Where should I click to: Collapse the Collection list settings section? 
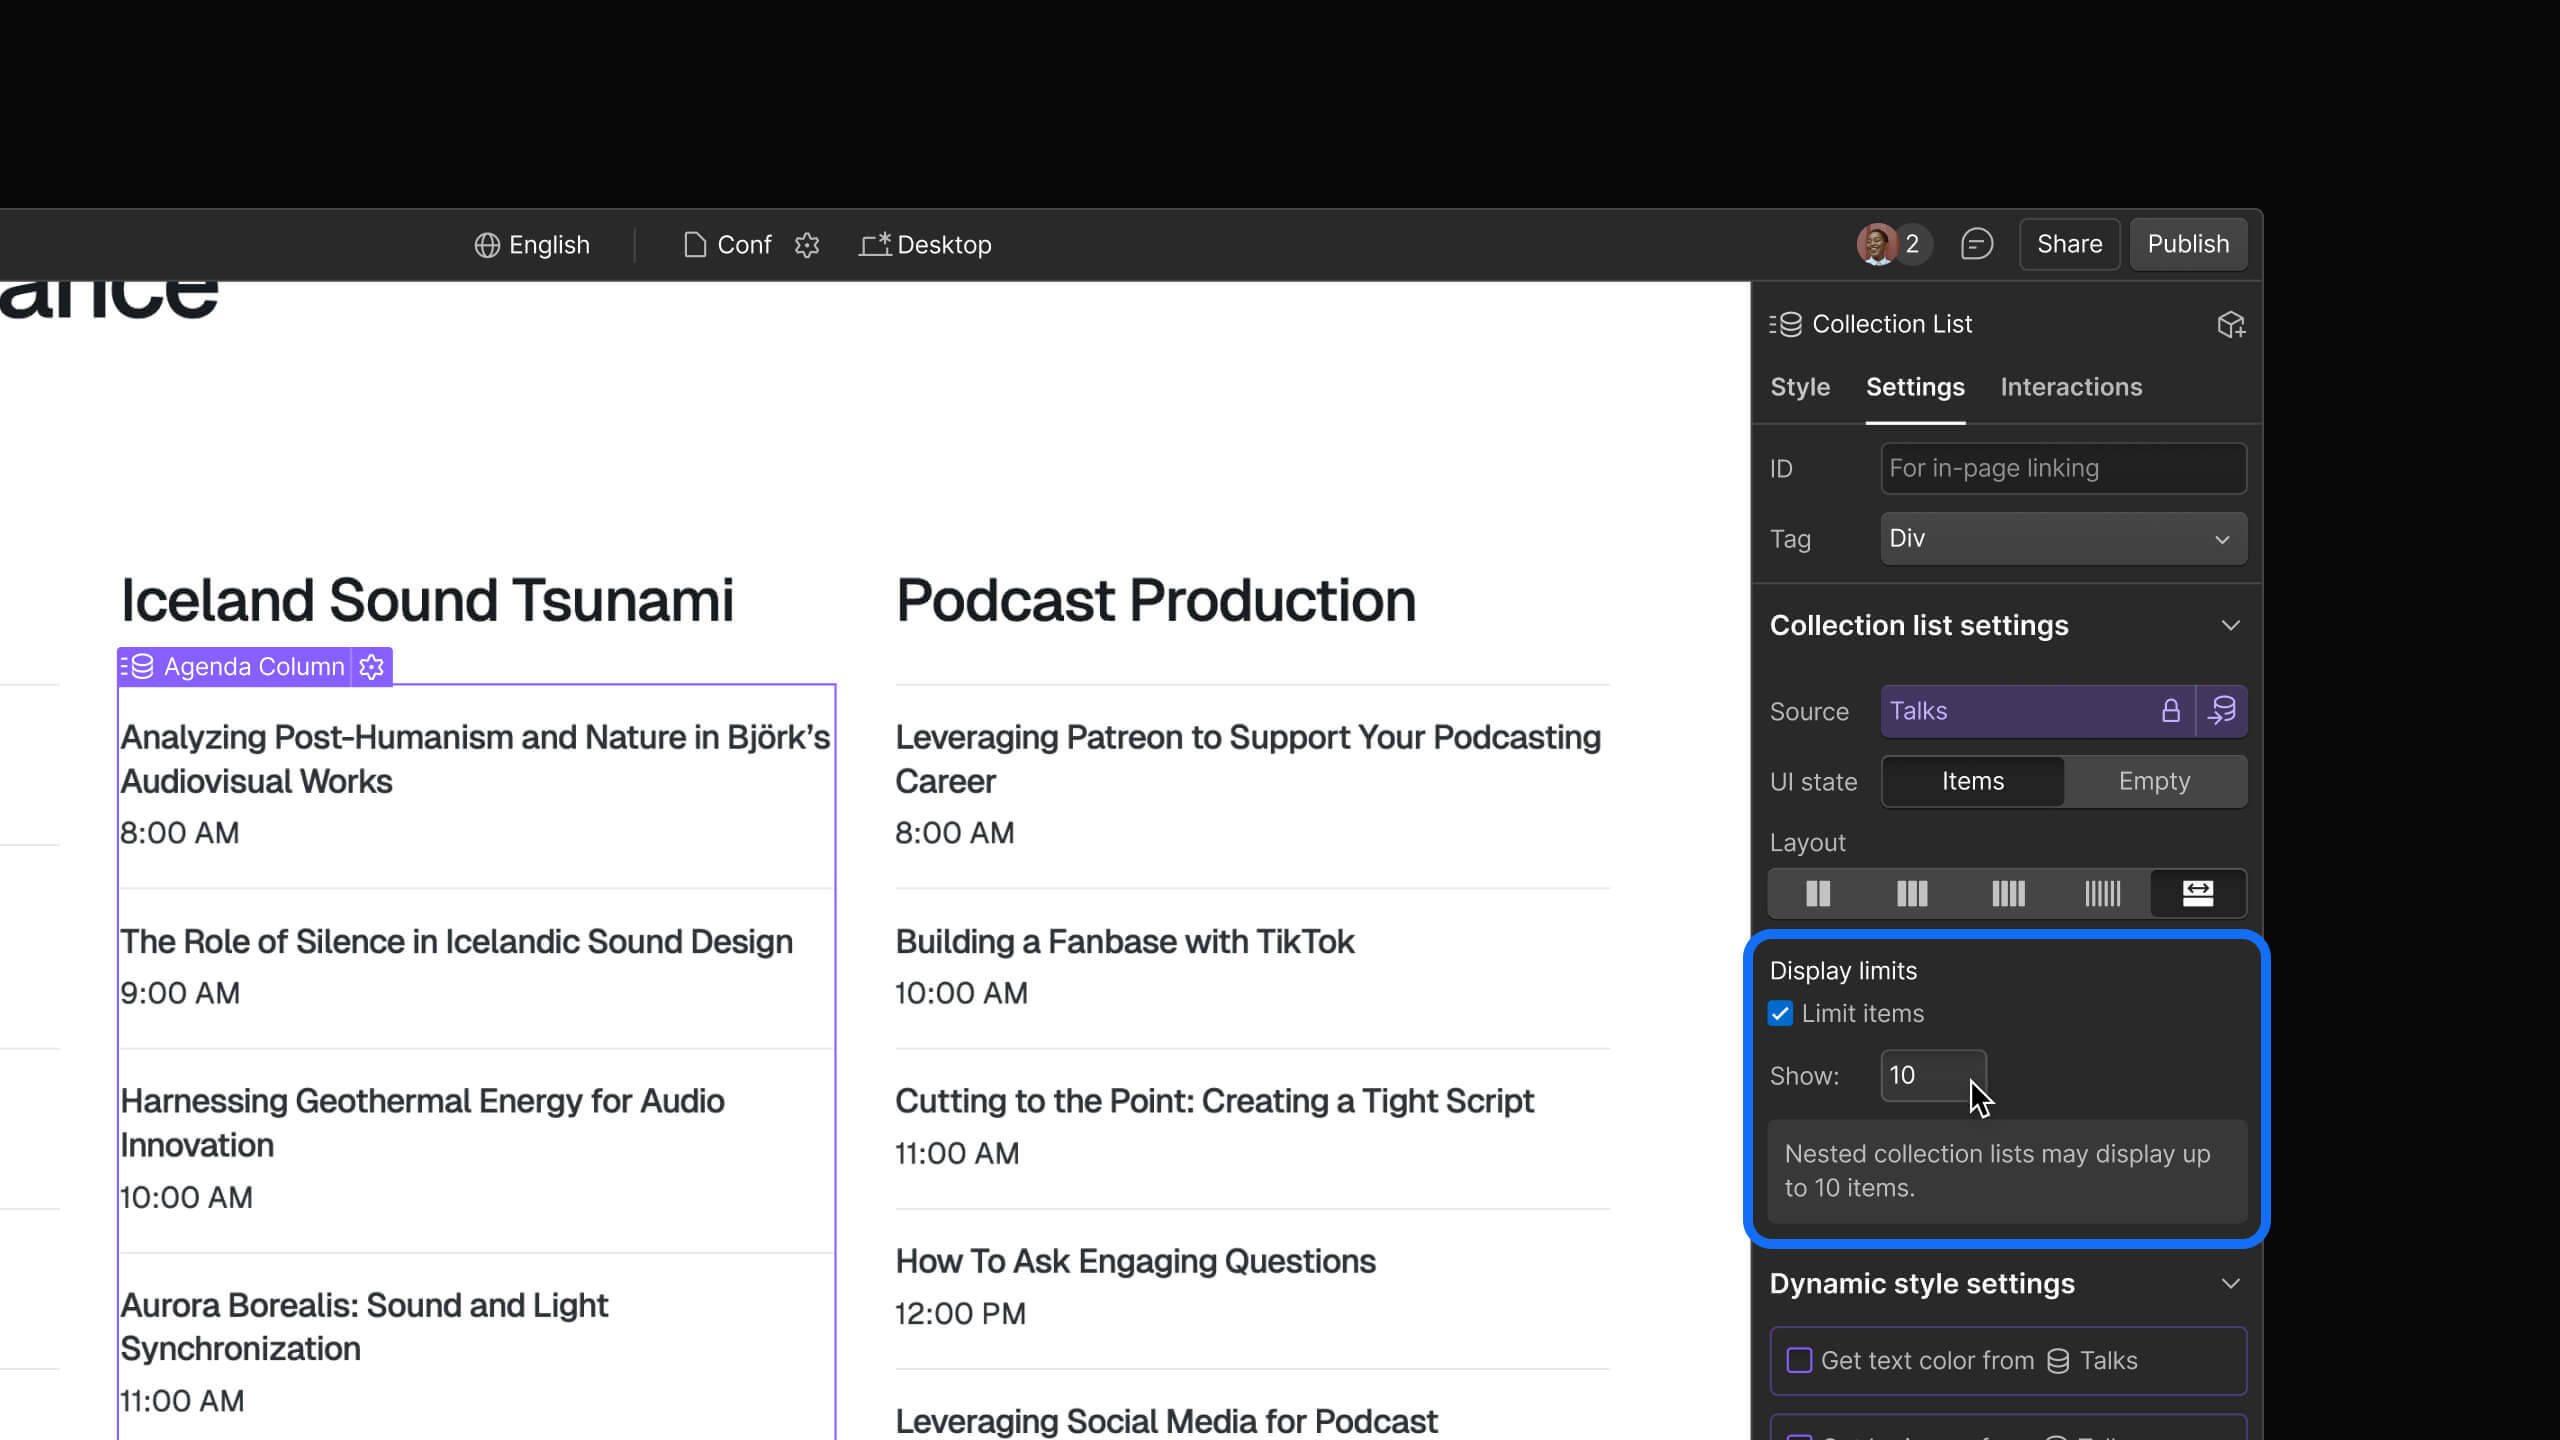pos(2230,626)
